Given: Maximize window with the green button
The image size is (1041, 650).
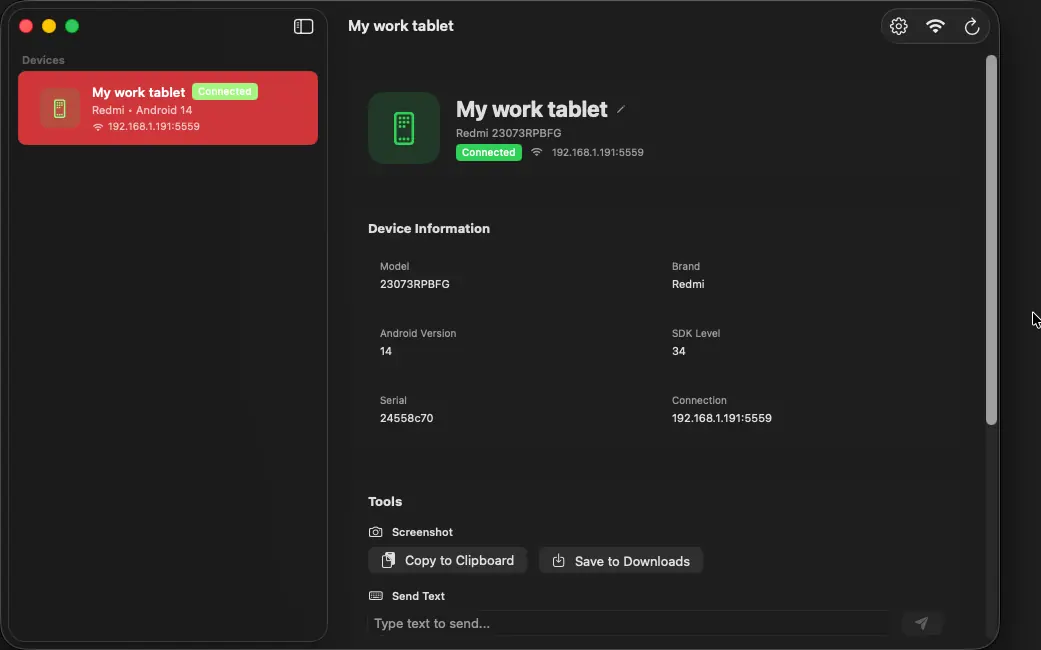Looking at the screenshot, I should point(72,26).
